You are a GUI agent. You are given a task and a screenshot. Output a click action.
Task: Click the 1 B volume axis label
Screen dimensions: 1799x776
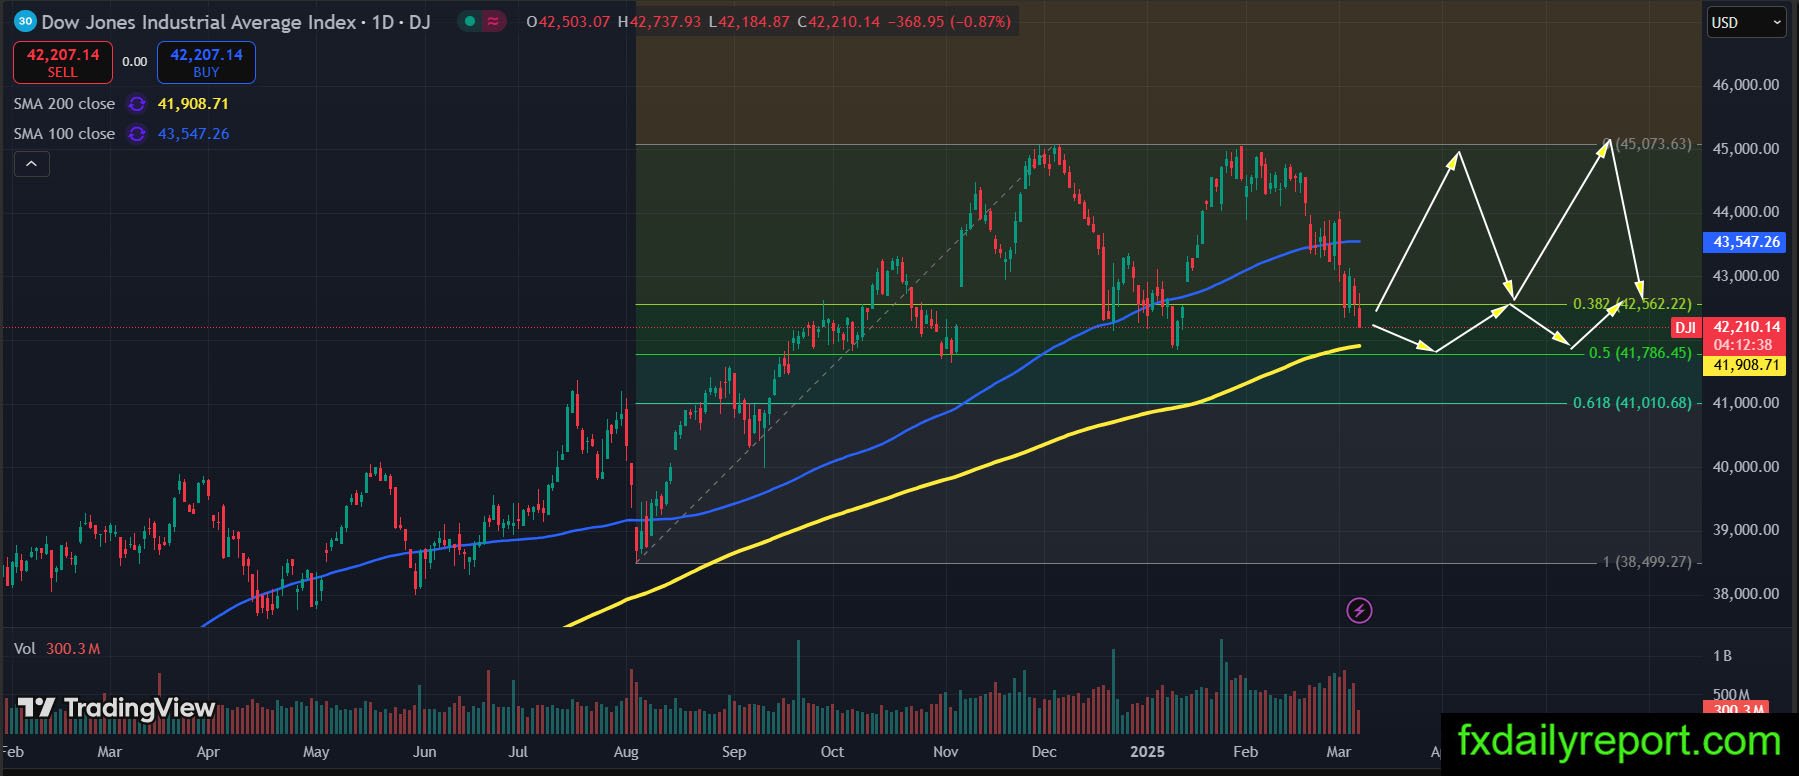click(1722, 656)
